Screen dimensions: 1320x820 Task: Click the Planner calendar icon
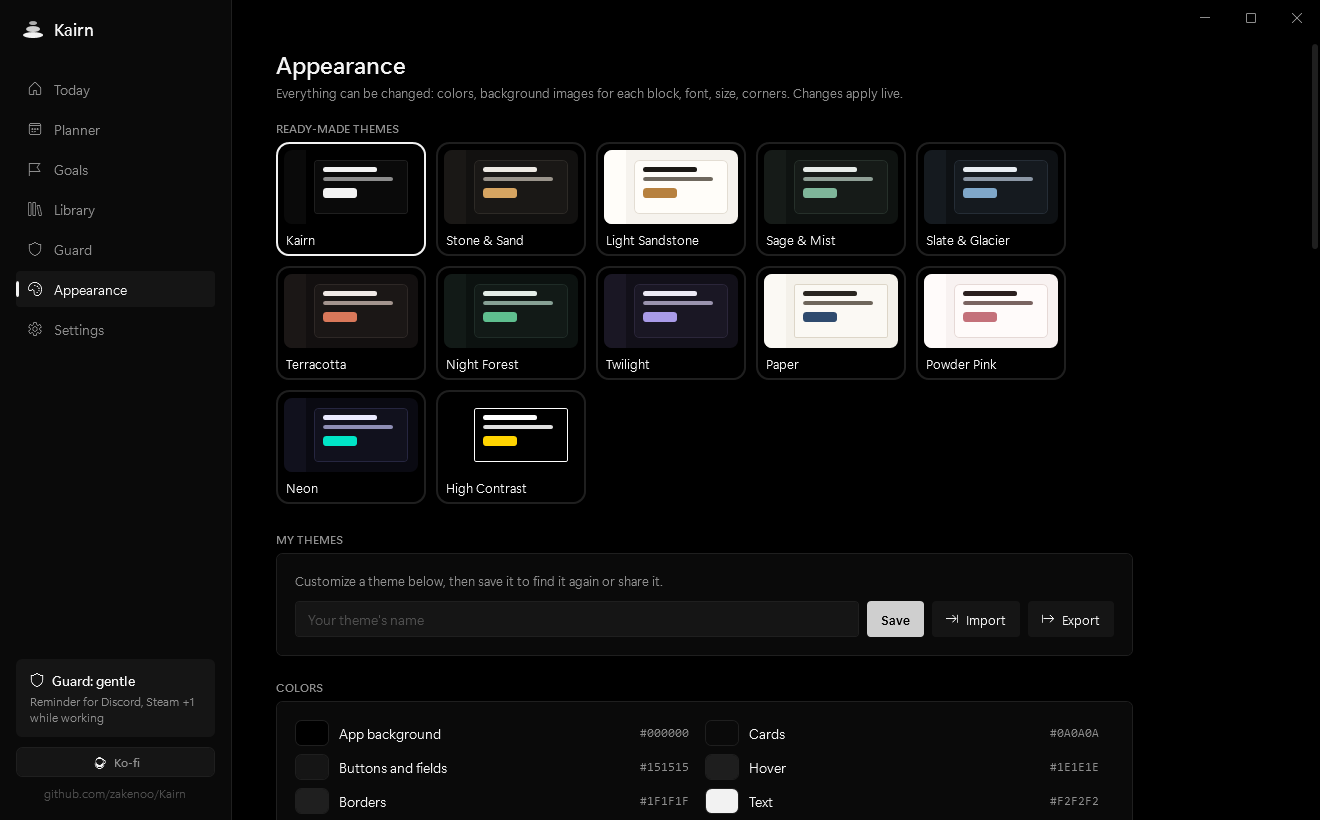[35, 129]
